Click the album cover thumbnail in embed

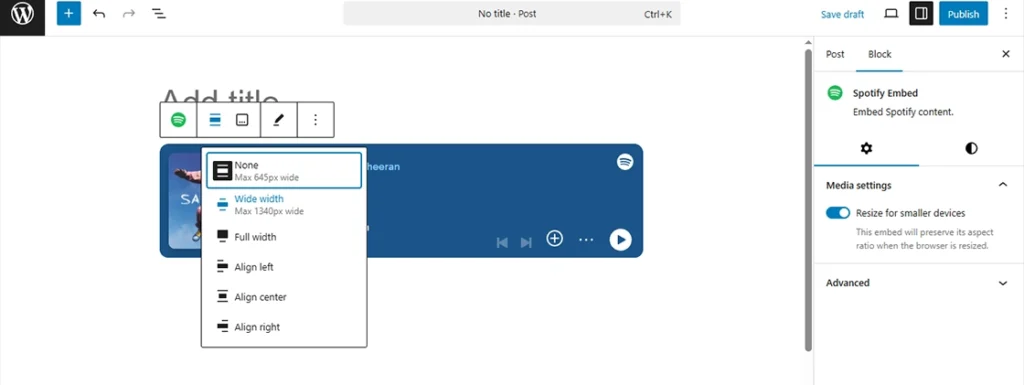[x=185, y=201]
